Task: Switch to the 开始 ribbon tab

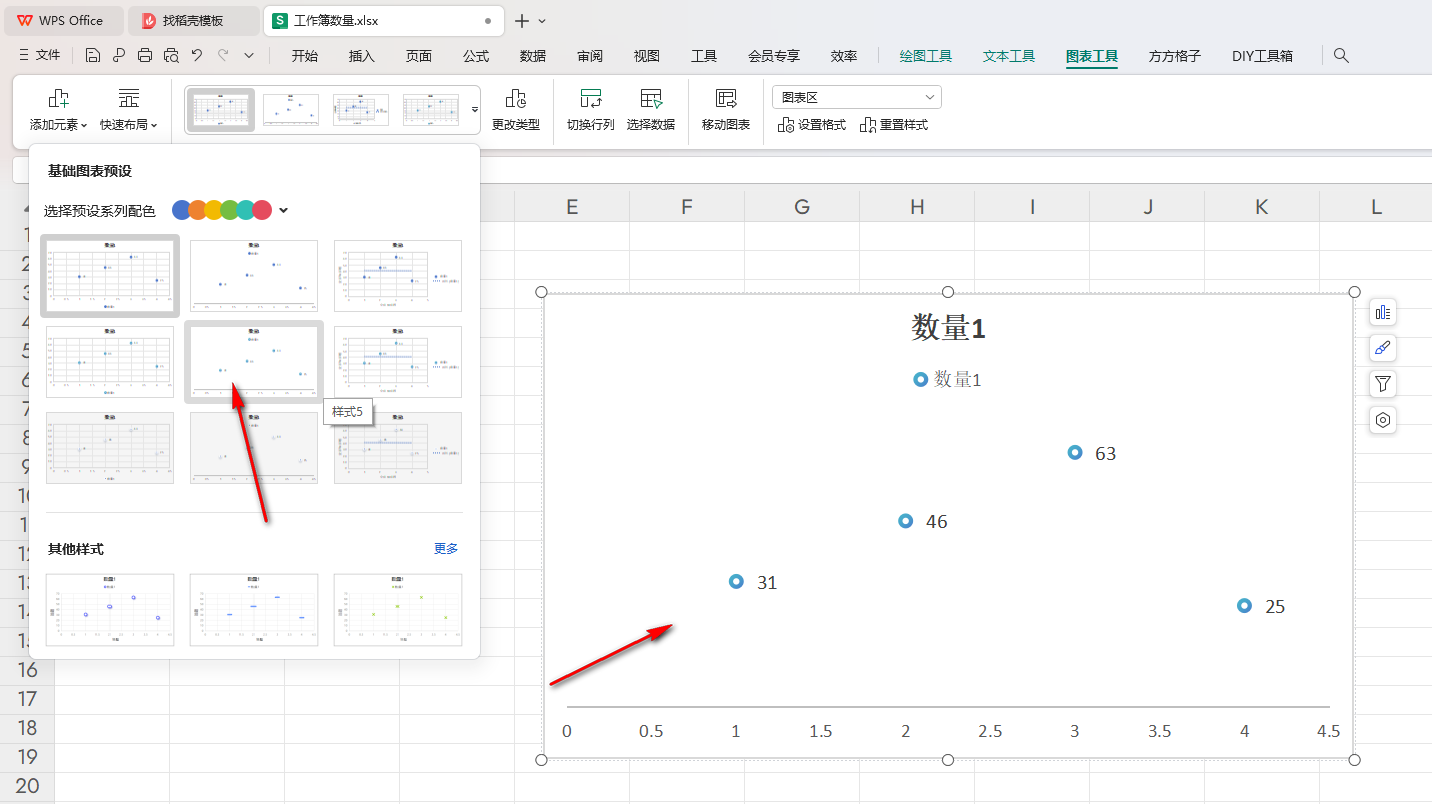Action: tap(305, 56)
